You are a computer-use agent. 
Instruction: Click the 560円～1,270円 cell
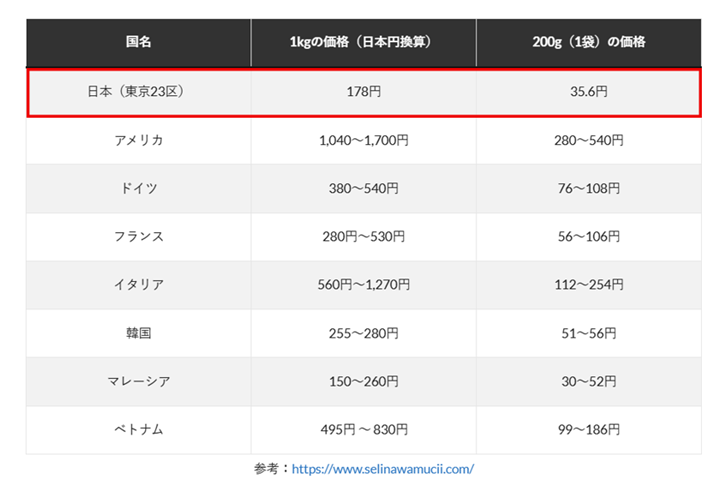pos(362,285)
